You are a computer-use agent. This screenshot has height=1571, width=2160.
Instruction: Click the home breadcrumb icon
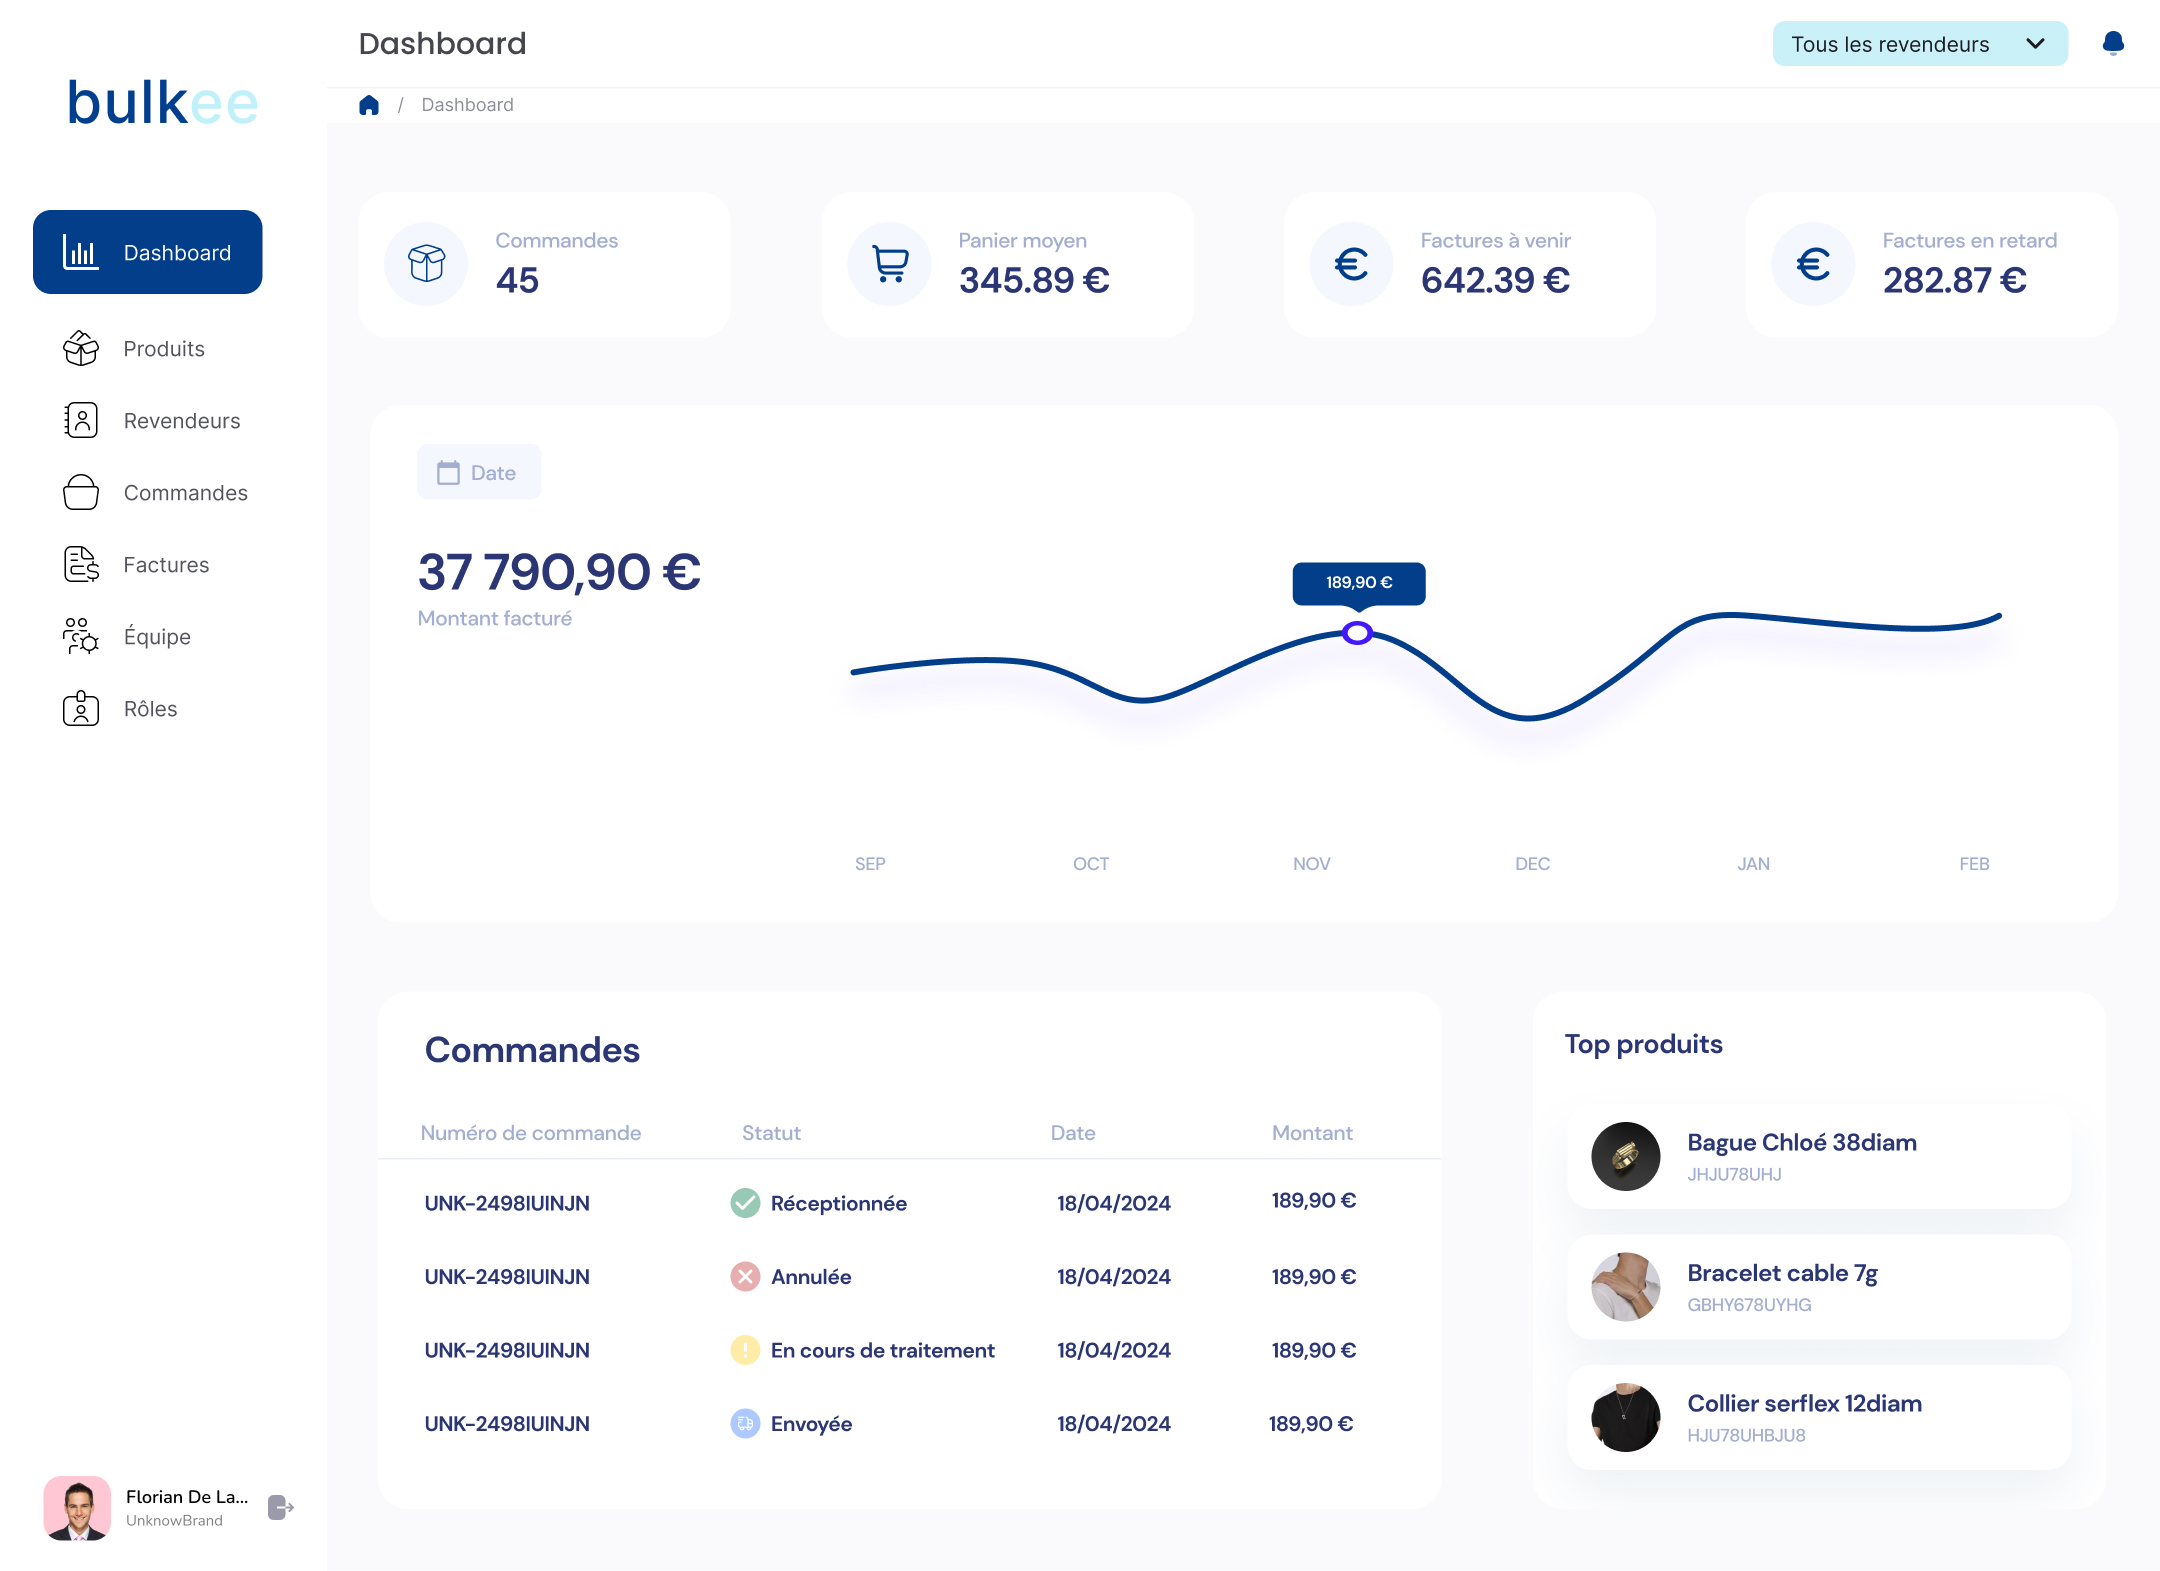pyautogui.click(x=369, y=105)
